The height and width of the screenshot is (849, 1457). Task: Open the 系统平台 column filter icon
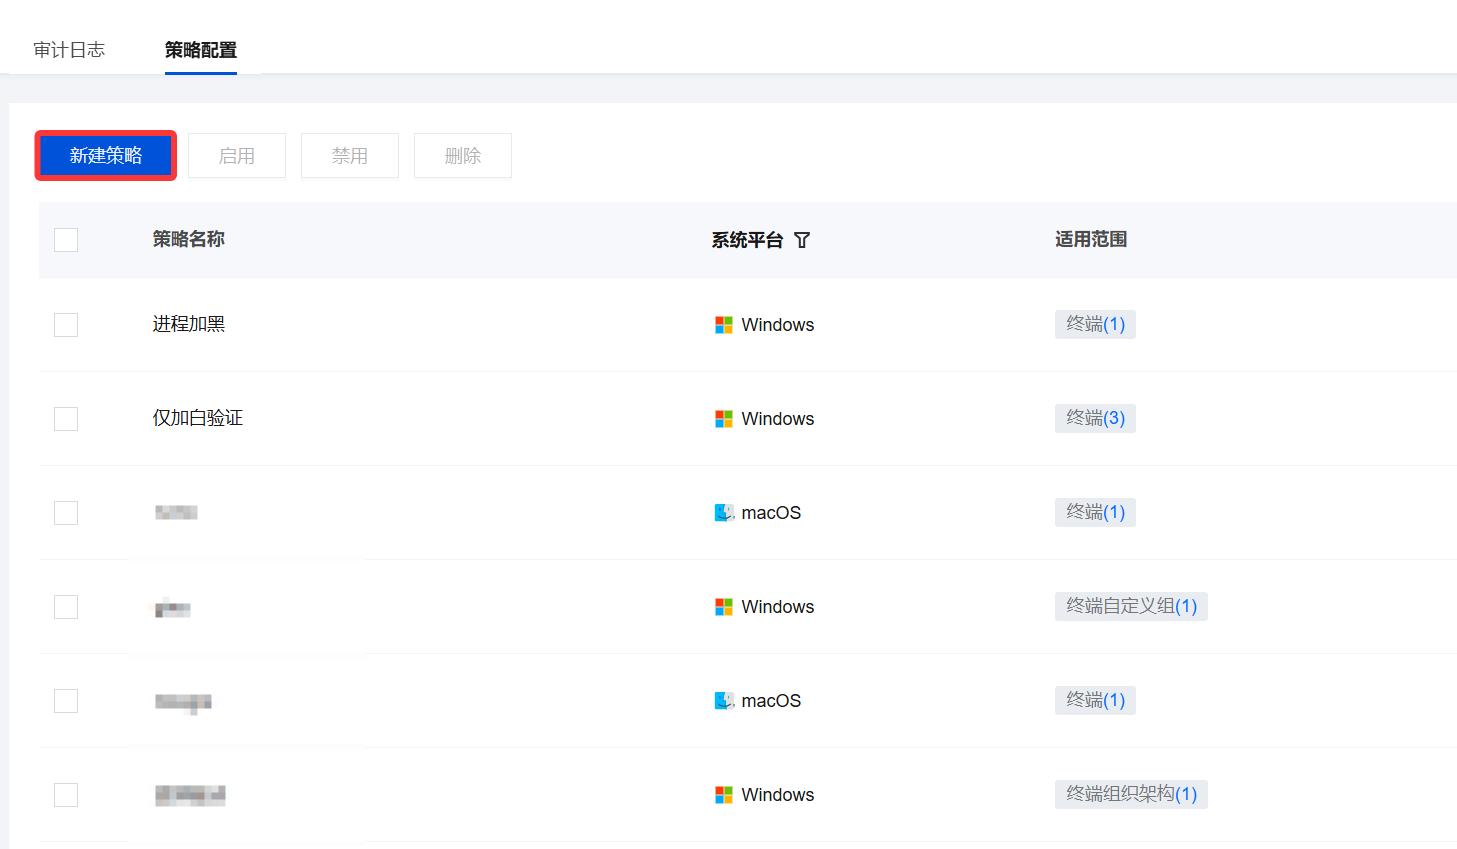pos(802,240)
